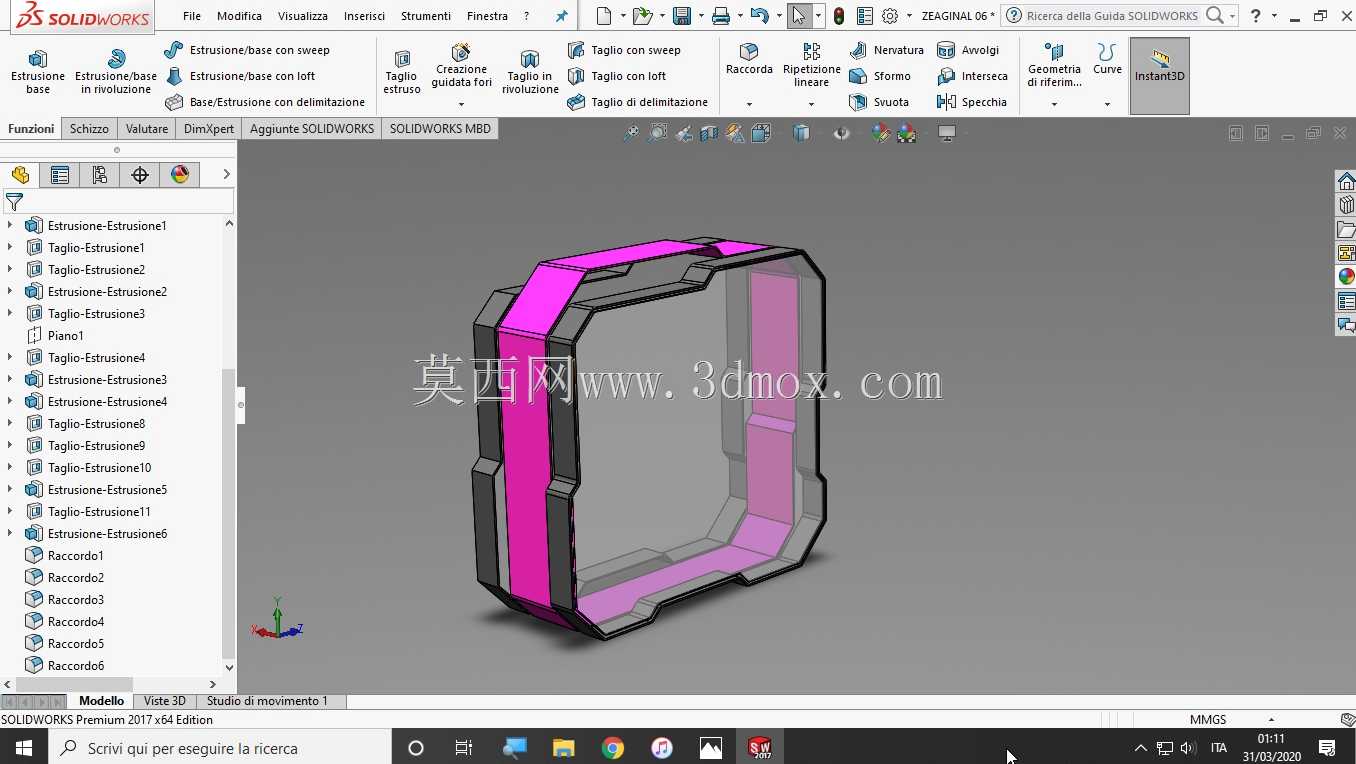The height and width of the screenshot is (764, 1356).
Task: Choose Estrusione/base con sweep
Action: 247,50
